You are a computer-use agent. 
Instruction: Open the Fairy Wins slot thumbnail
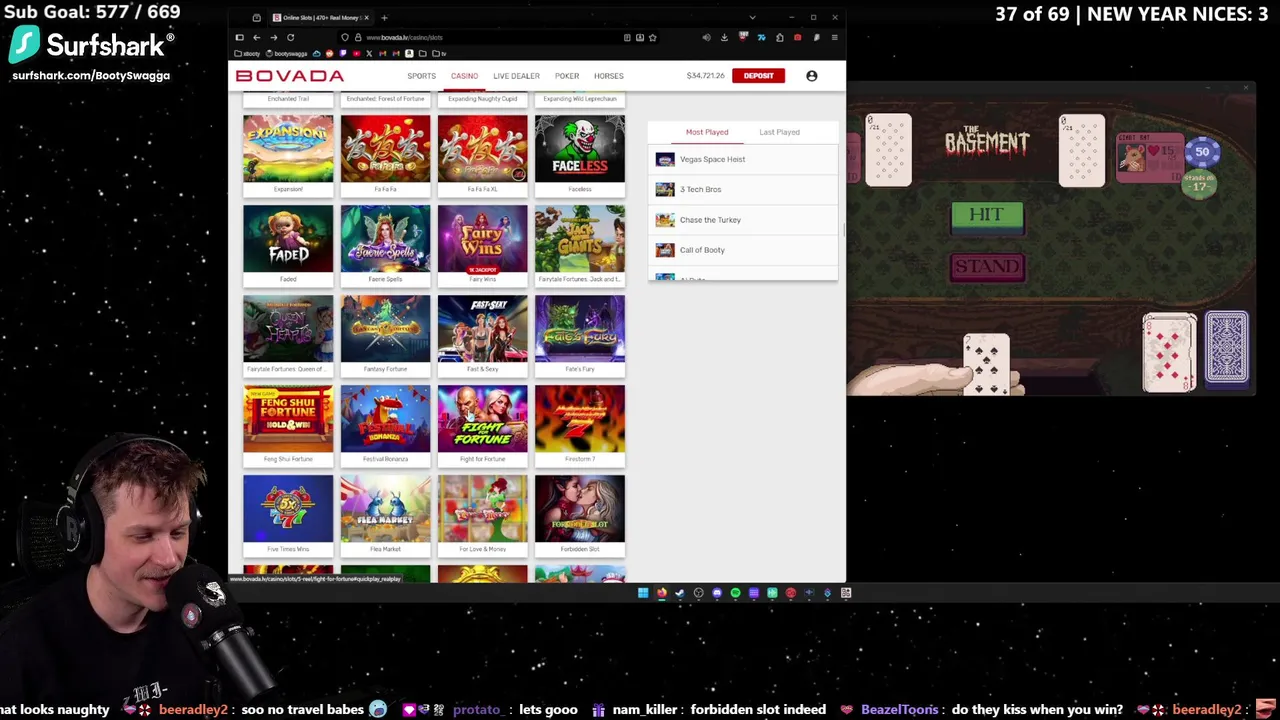point(482,238)
